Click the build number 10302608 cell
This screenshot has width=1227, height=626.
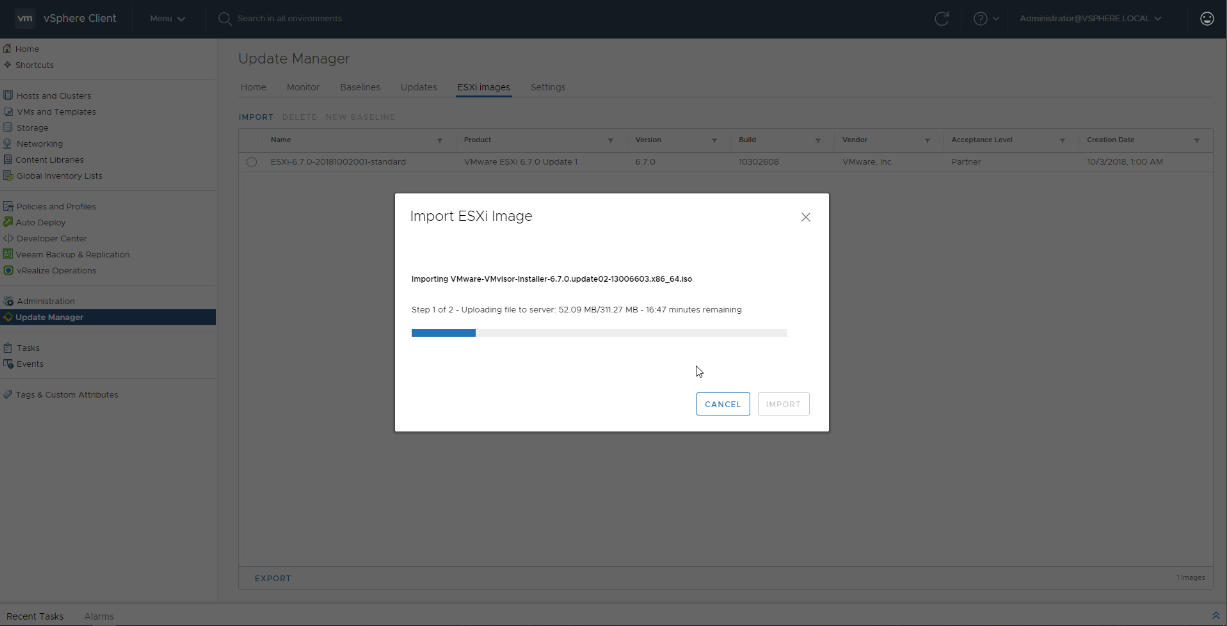[759, 162]
